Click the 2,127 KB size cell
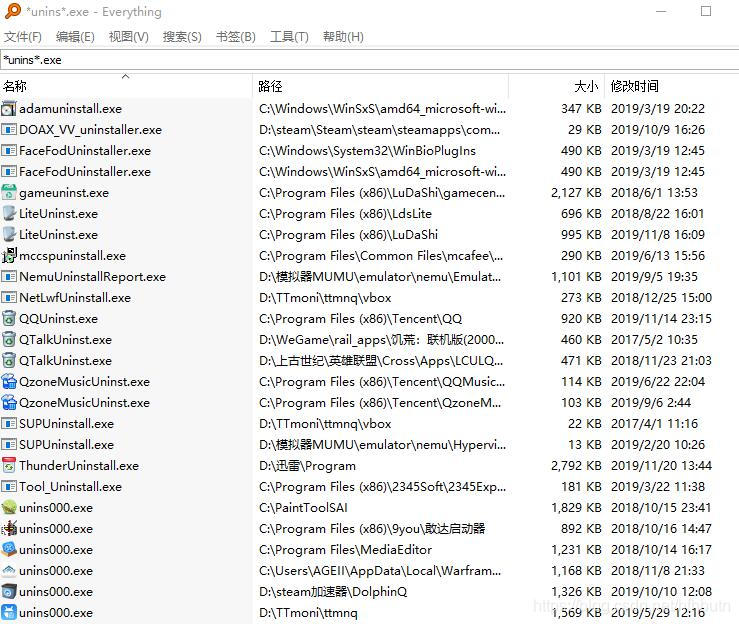This screenshot has width=739, height=624. (x=576, y=193)
